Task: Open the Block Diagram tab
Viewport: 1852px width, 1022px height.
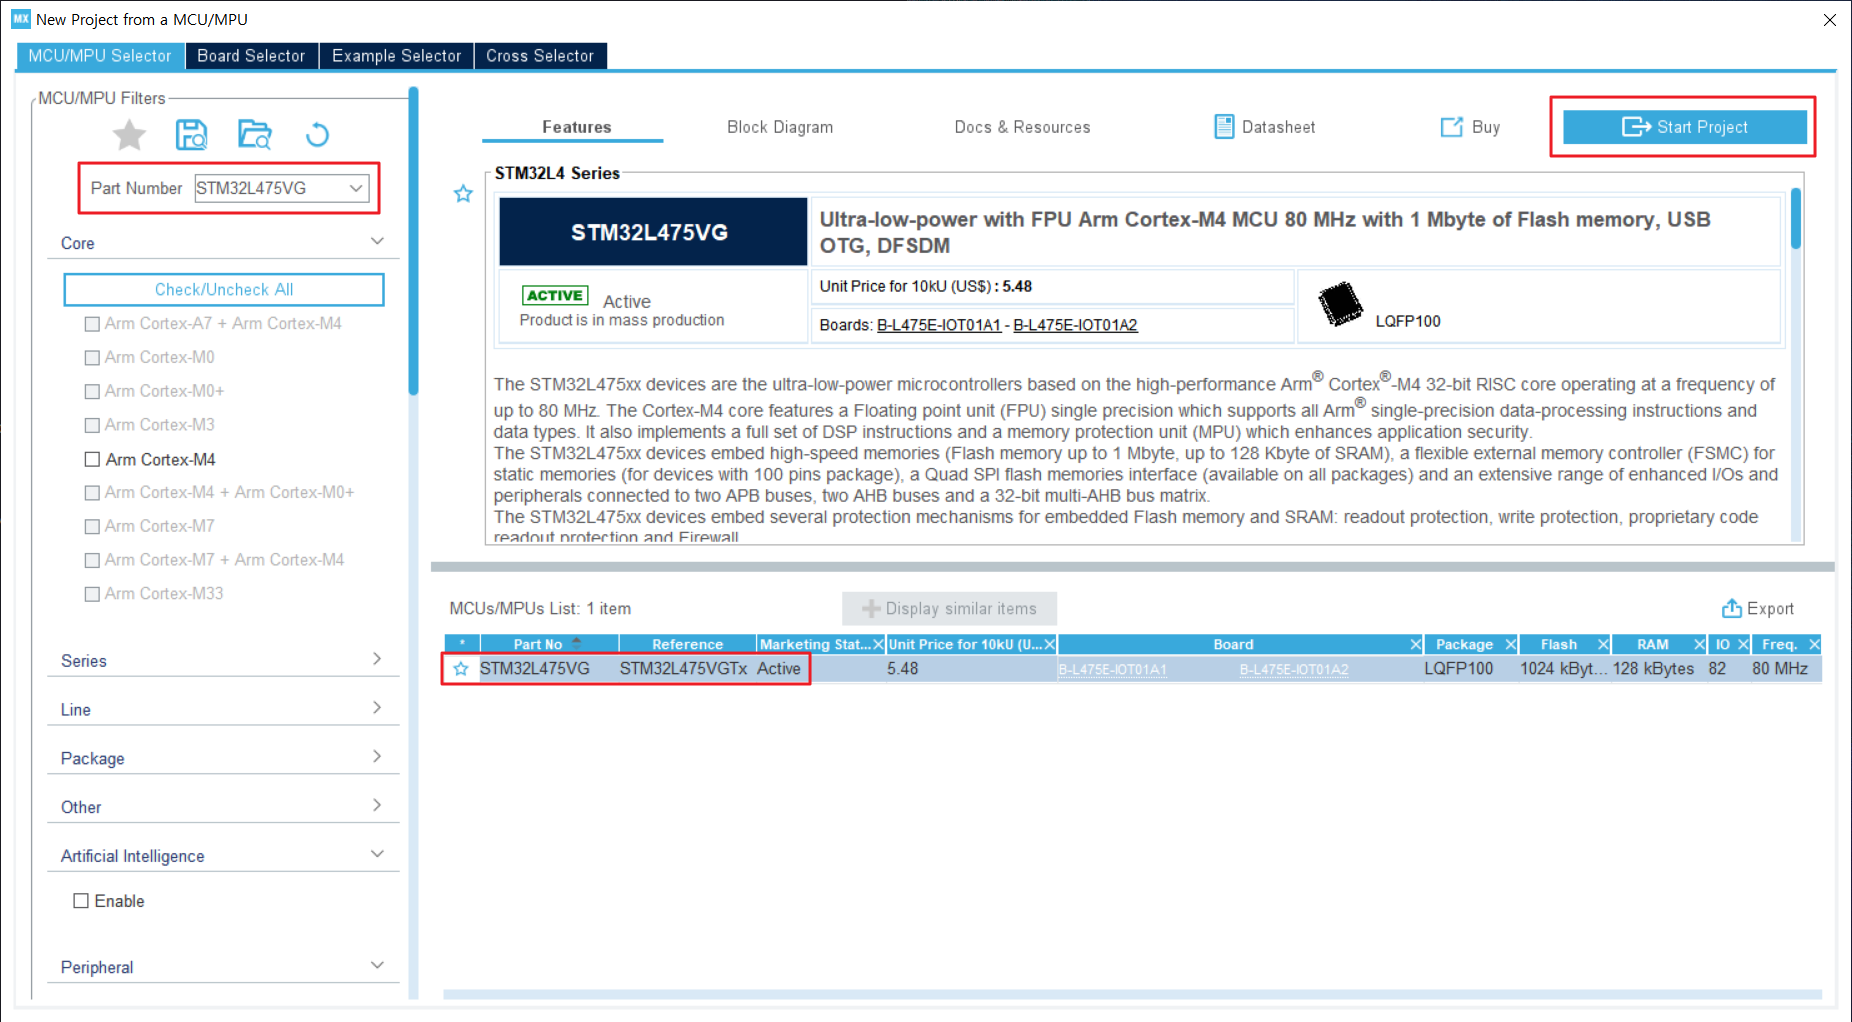Action: (x=779, y=127)
